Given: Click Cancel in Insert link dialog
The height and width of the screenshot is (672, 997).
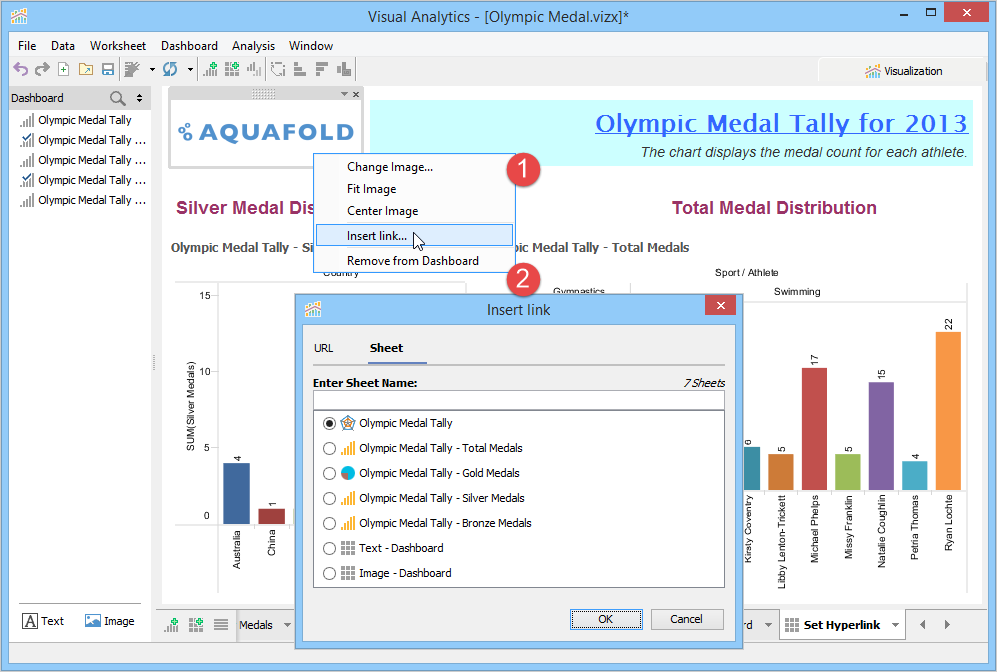Looking at the screenshot, I should [x=687, y=619].
